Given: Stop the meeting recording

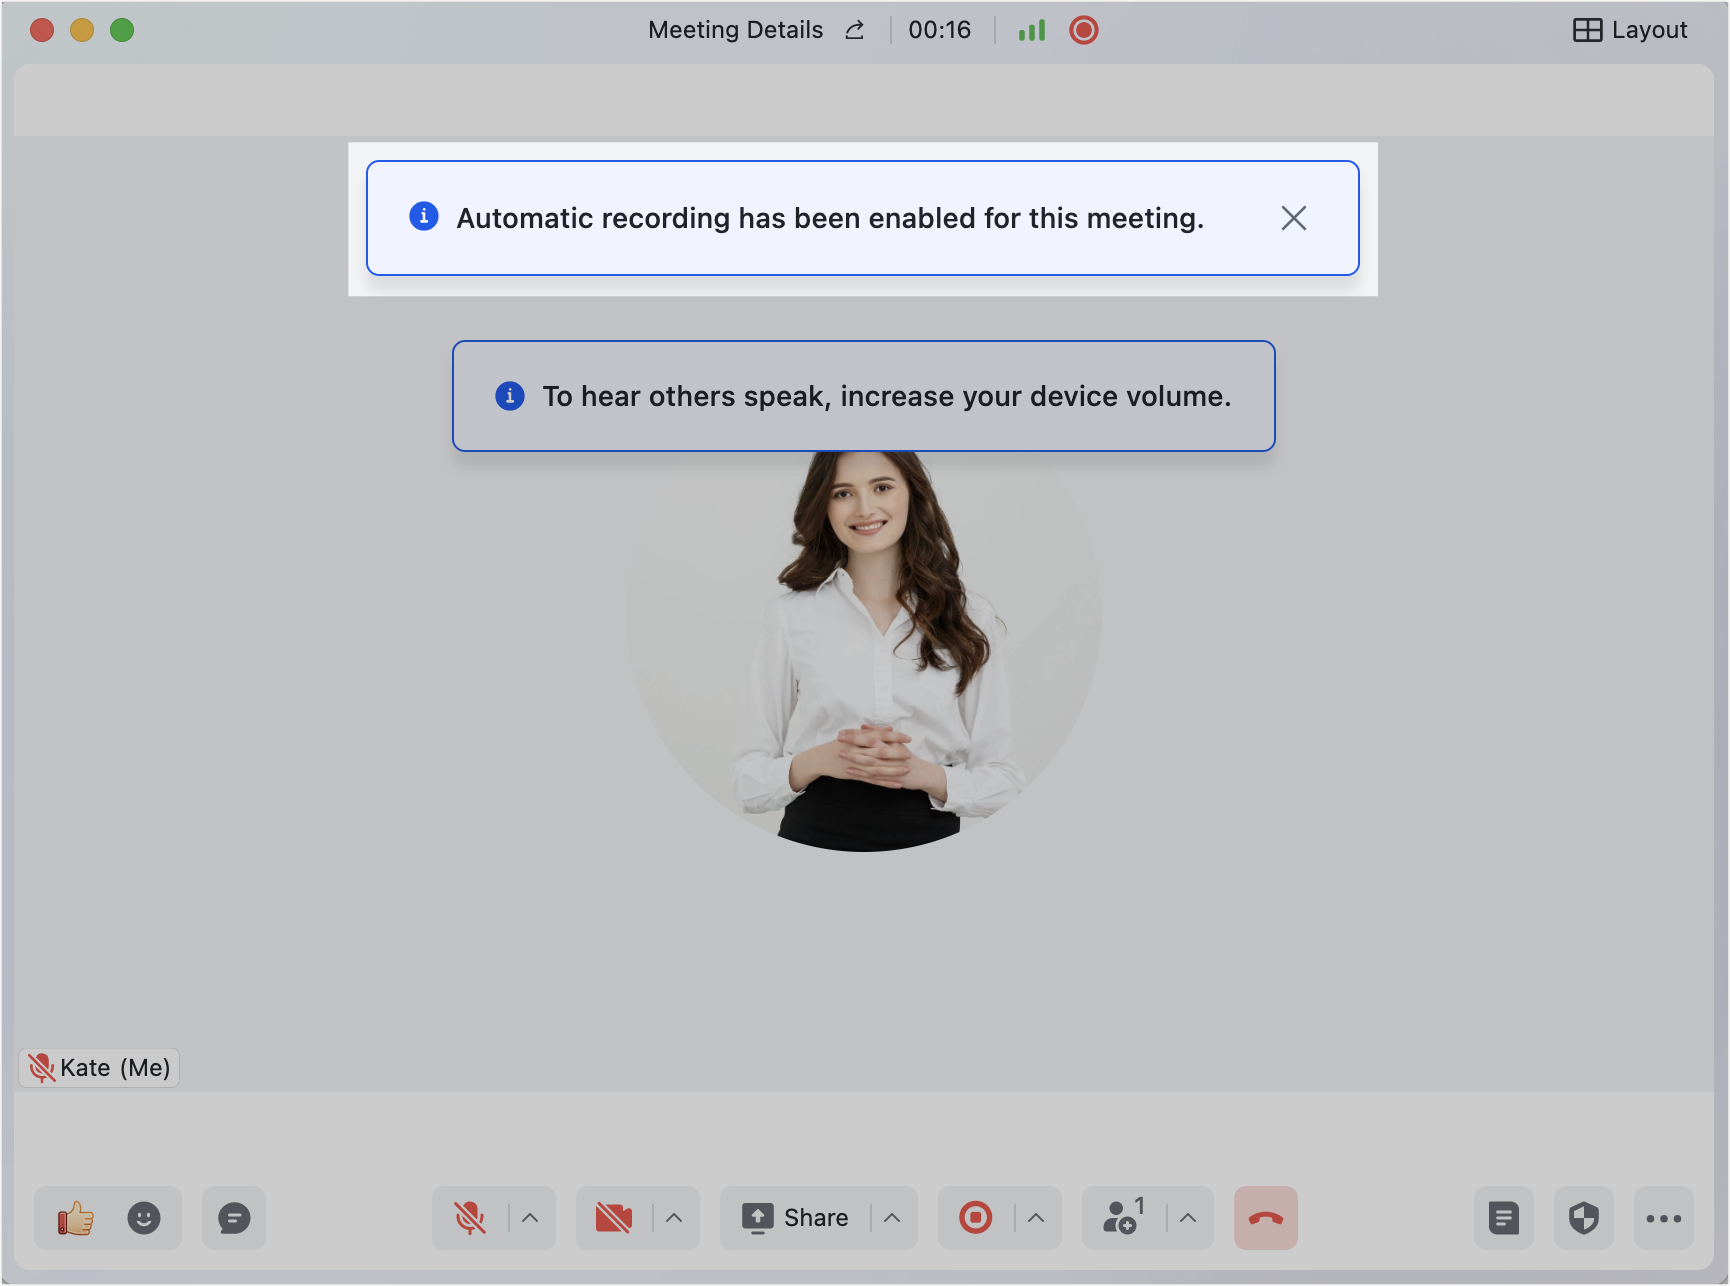Looking at the screenshot, I should click(x=975, y=1218).
